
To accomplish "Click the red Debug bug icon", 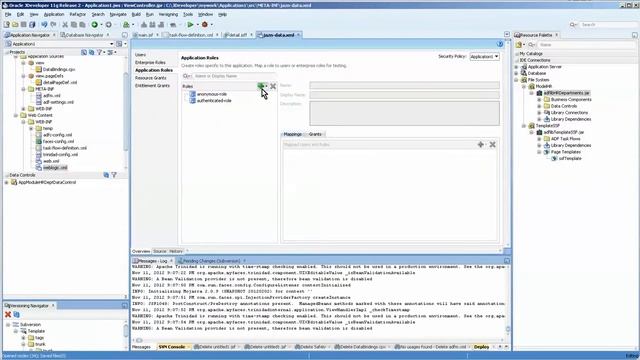I will pos(205,25).
